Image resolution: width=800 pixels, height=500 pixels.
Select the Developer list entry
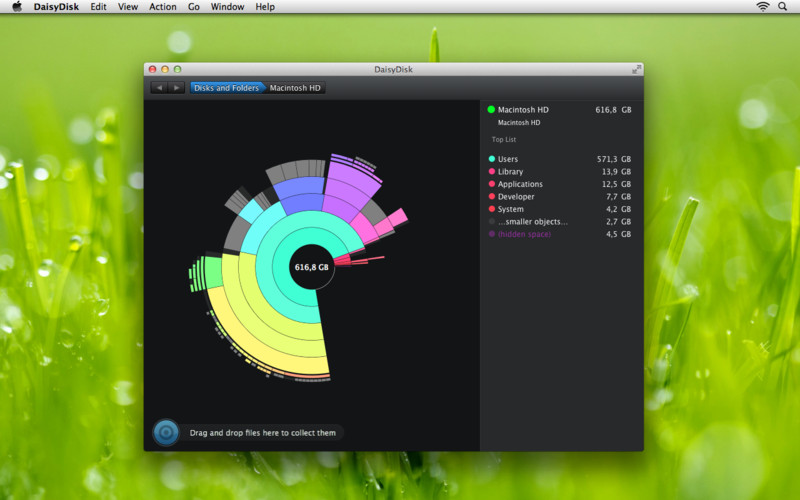[516, 197]
